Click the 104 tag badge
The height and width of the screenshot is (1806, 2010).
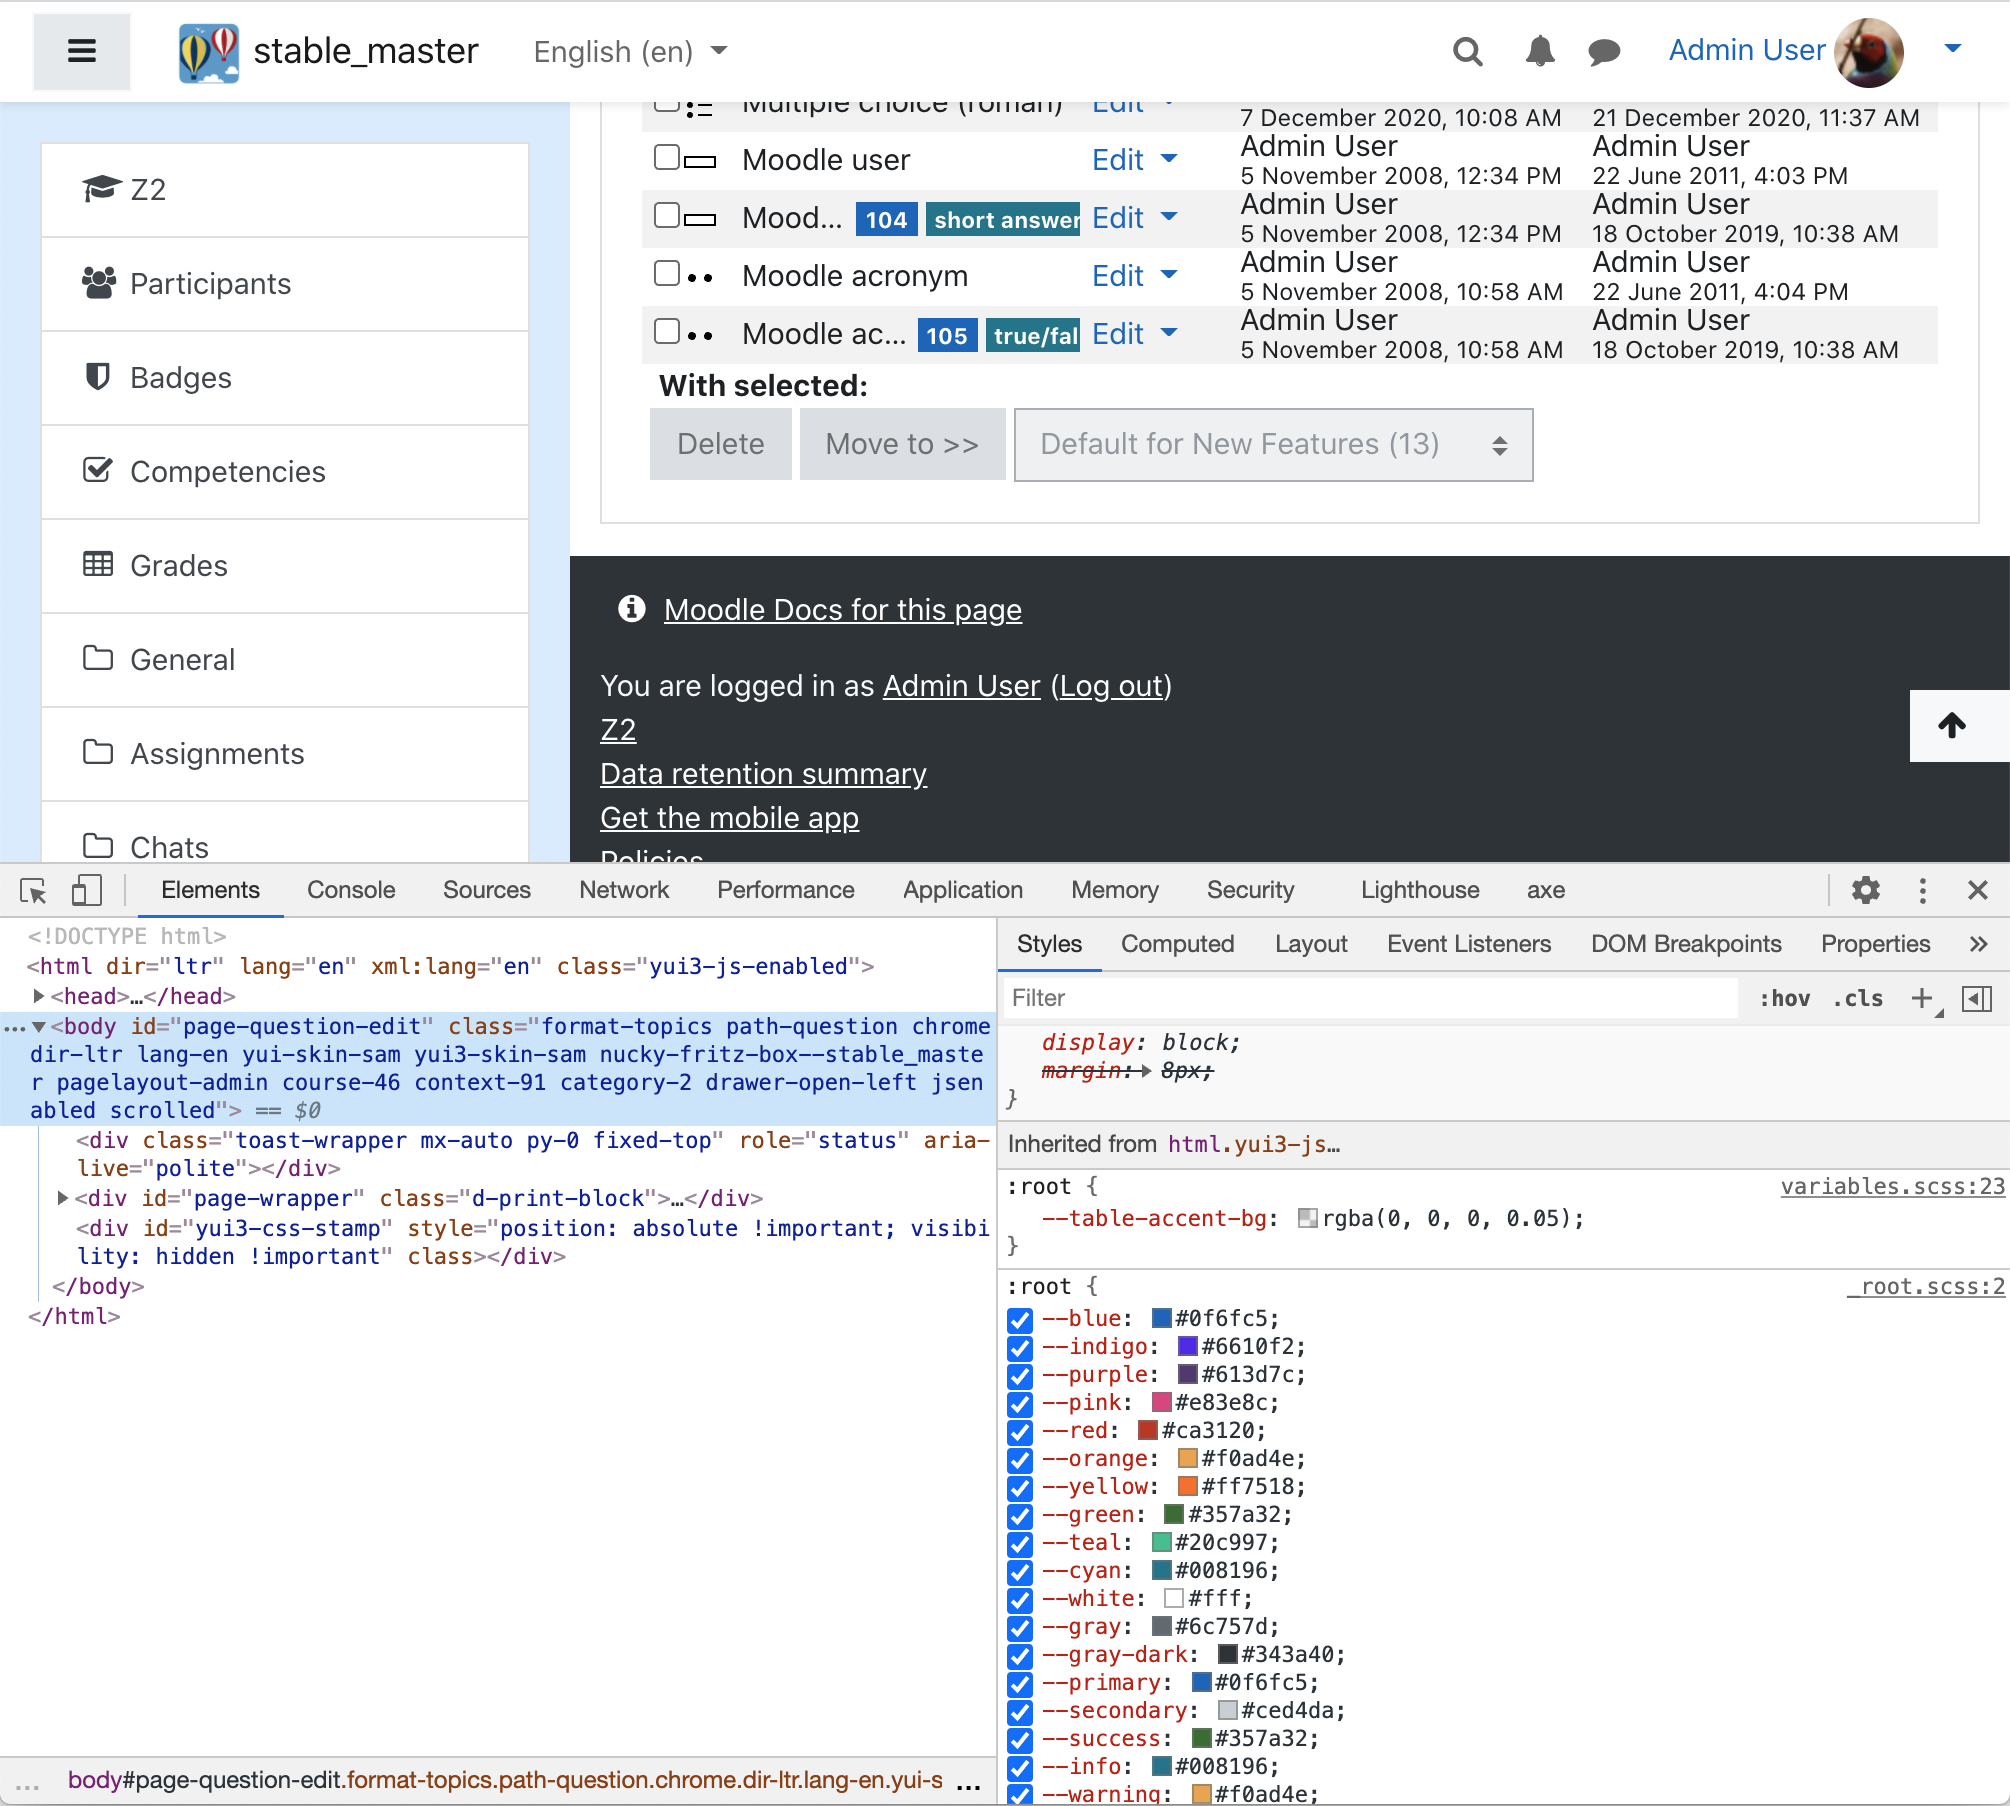click(886, 220)
